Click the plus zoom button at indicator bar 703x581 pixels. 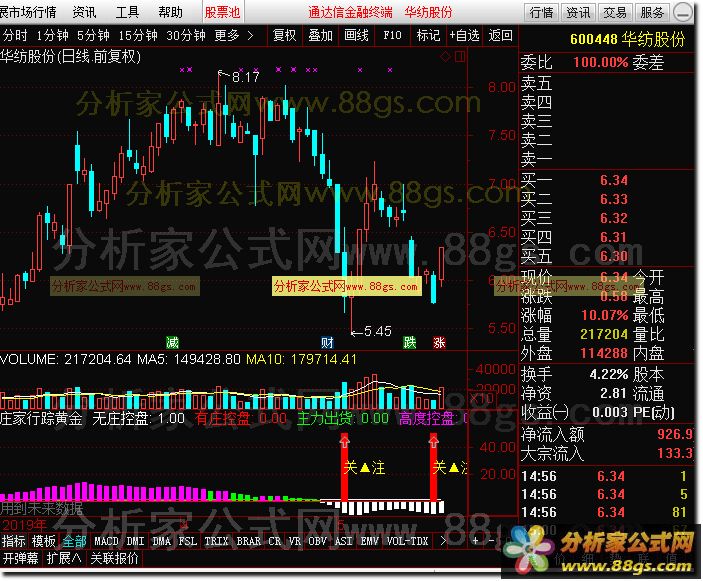click(x=475, y=541)
